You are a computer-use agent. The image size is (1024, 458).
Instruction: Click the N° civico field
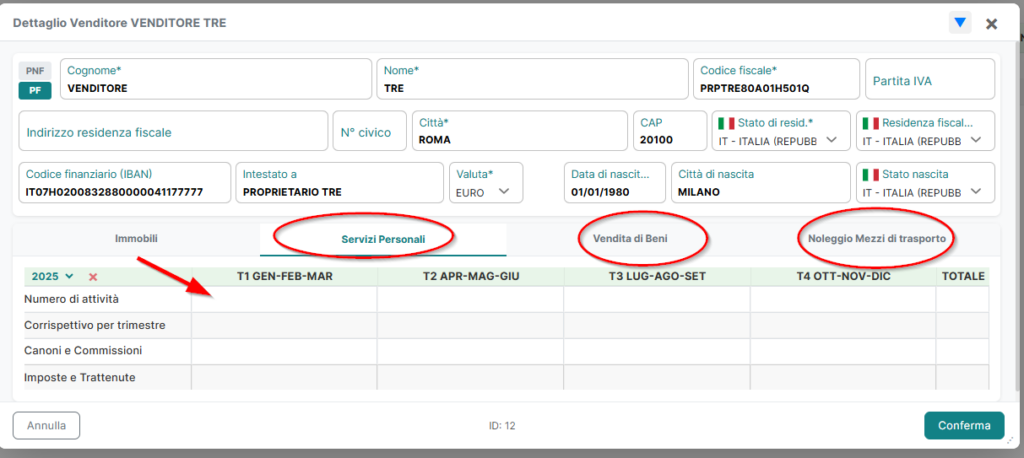(370, 131)
